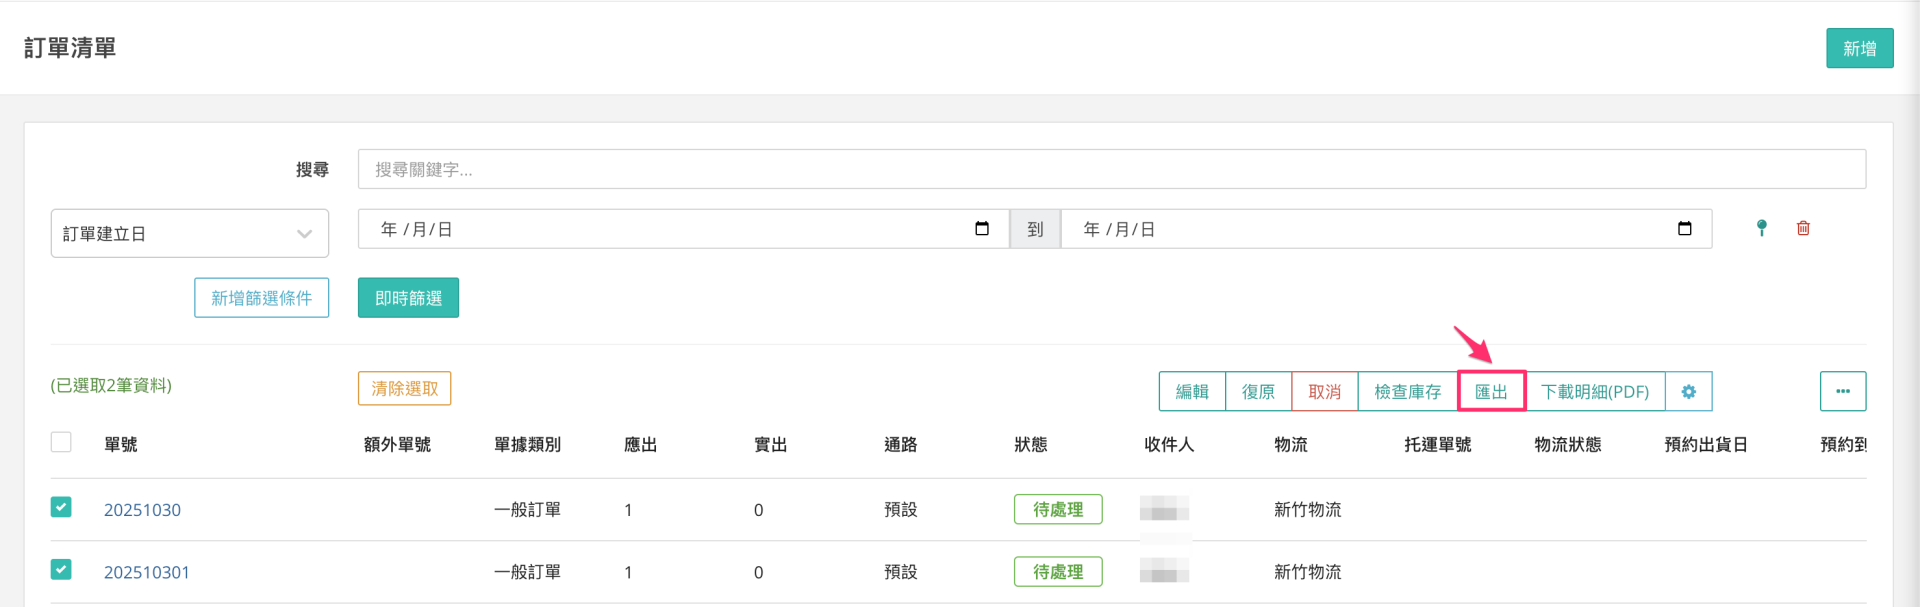
Task: Open order number 20251030 link
Action: [x=142, y=510]
